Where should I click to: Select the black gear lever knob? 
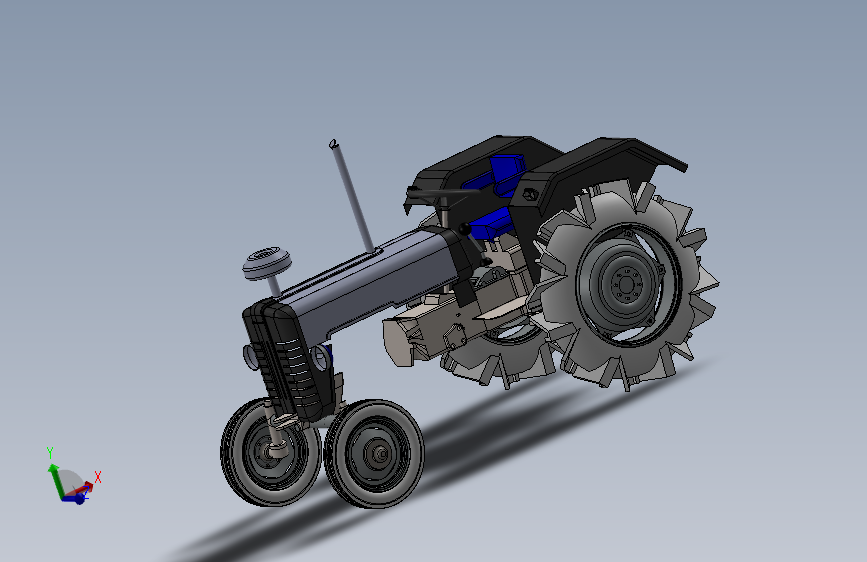464,228
